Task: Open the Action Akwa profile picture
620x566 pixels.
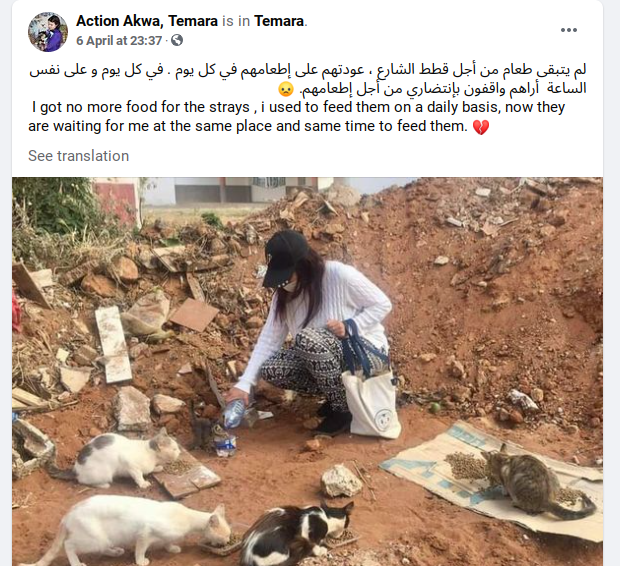Action: [x=48, y=32]
